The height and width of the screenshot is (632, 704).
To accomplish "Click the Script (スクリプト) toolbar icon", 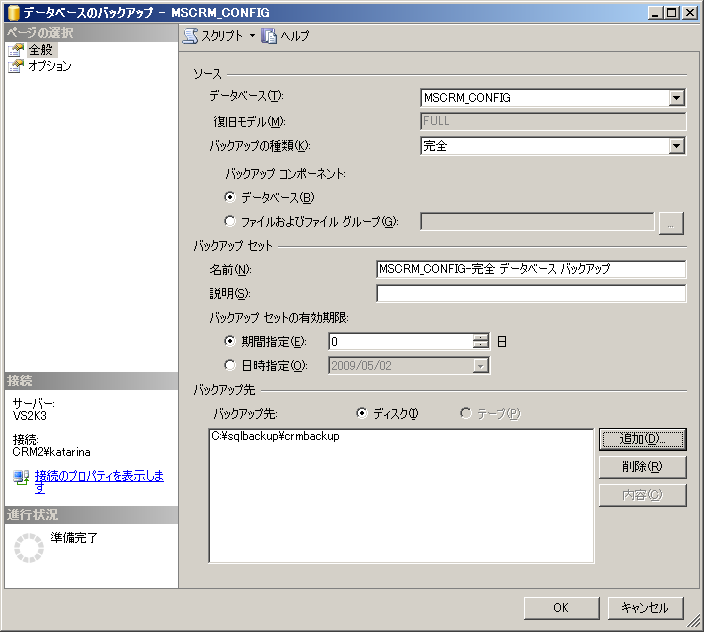I will coord(190,36).
